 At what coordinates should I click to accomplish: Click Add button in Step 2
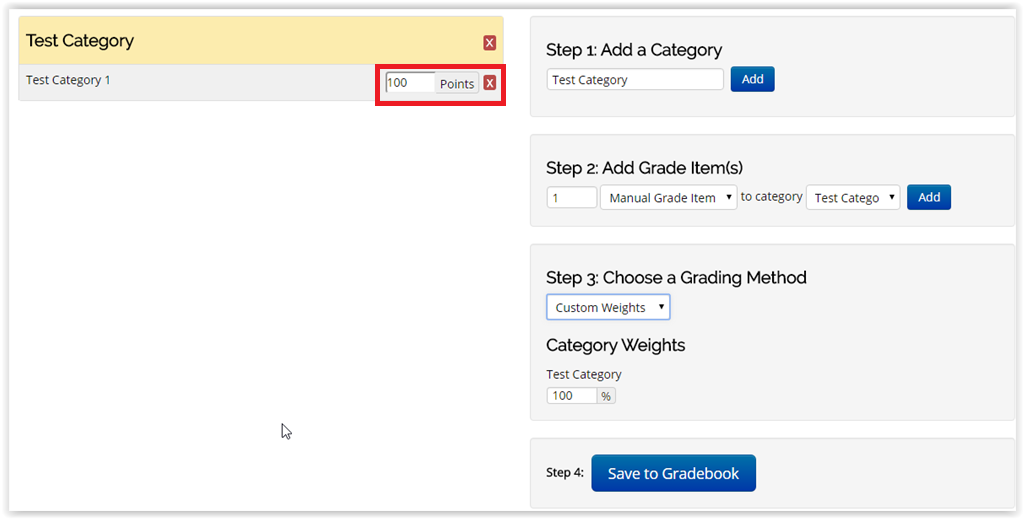[929, 197]
